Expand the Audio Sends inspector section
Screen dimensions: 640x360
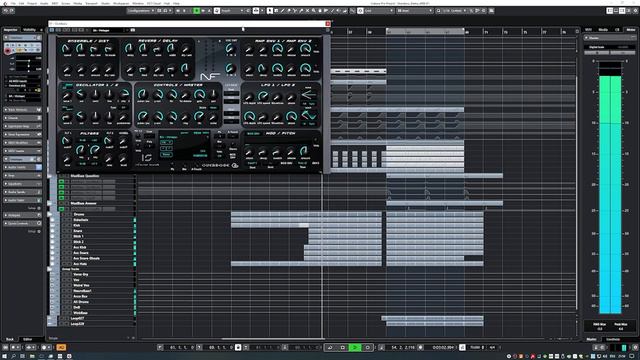[x=22, y=192]
